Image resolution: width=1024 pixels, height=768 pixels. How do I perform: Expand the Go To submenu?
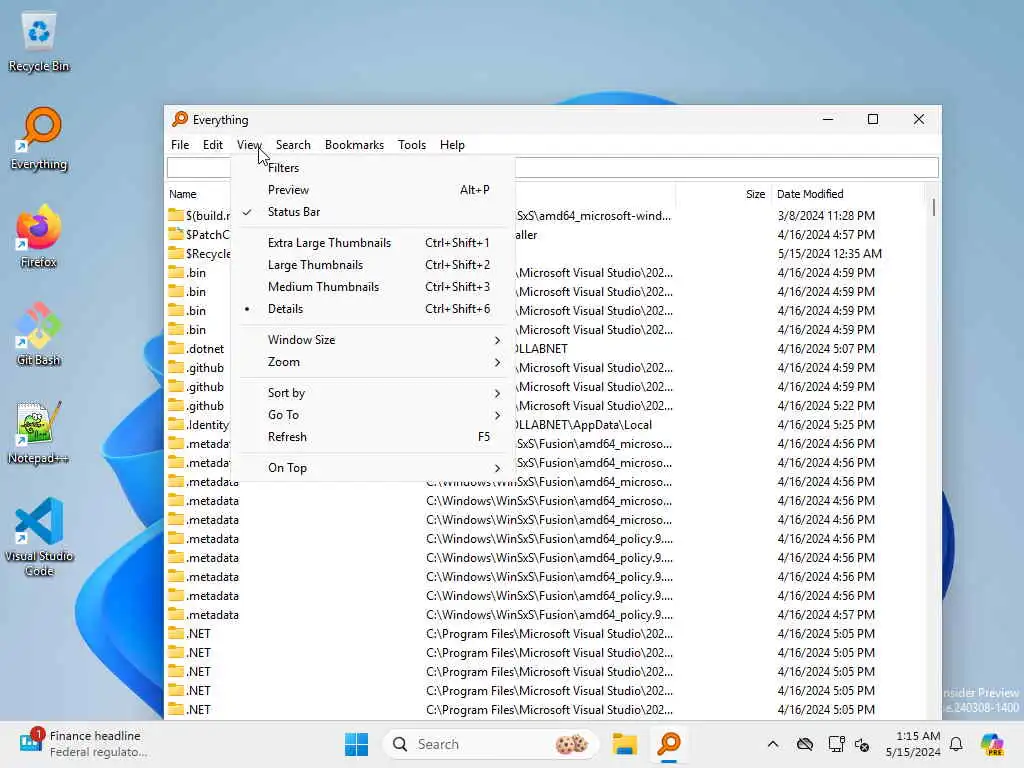click(374, 415)
